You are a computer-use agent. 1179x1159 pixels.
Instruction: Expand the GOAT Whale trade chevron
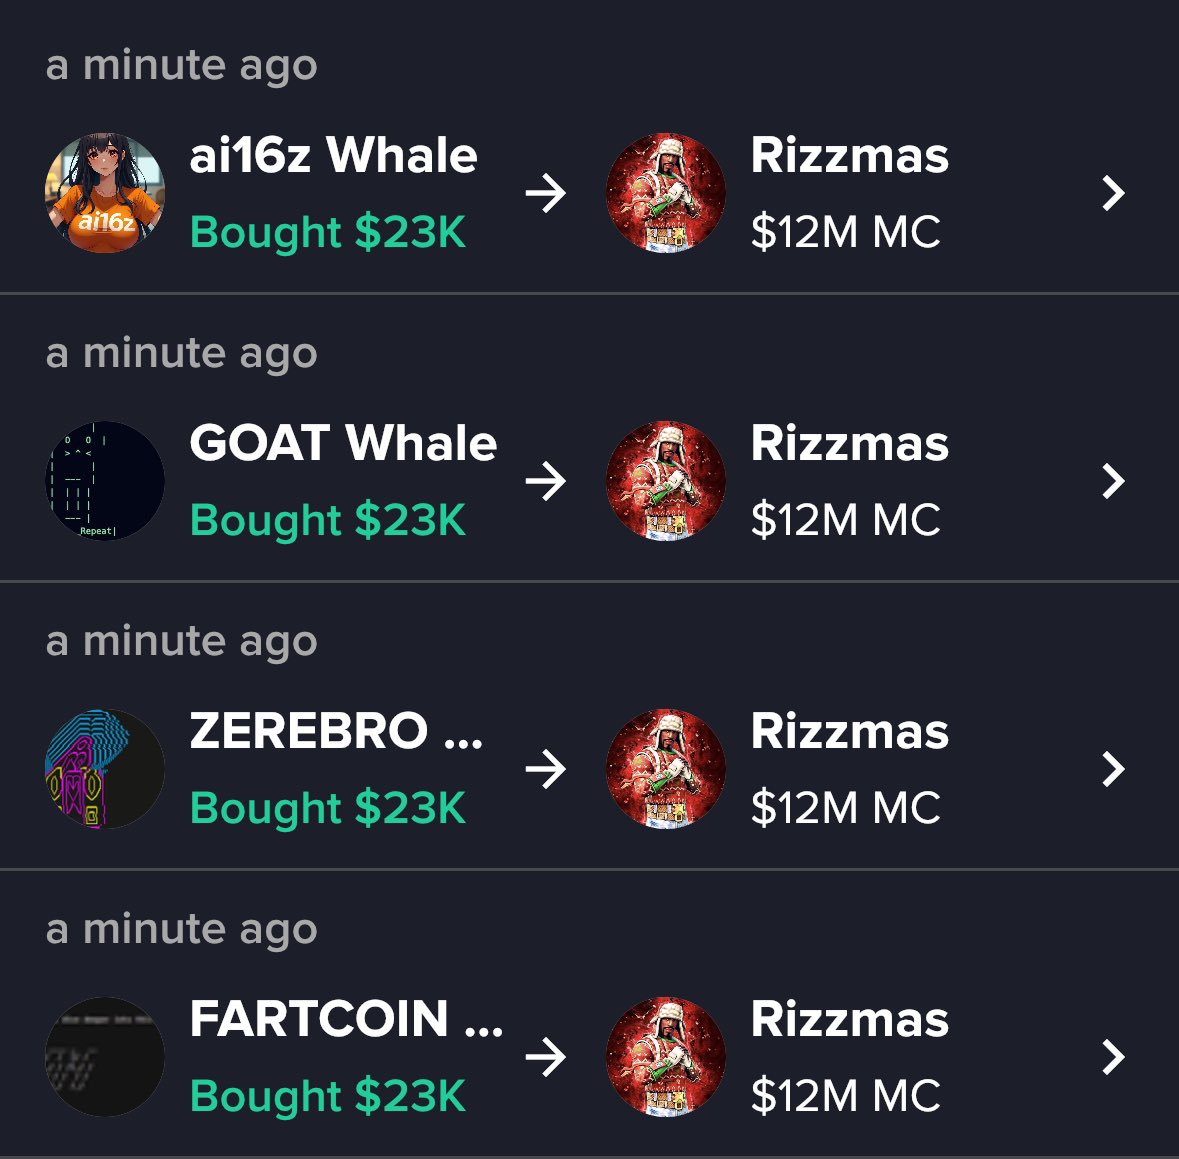1113,481
